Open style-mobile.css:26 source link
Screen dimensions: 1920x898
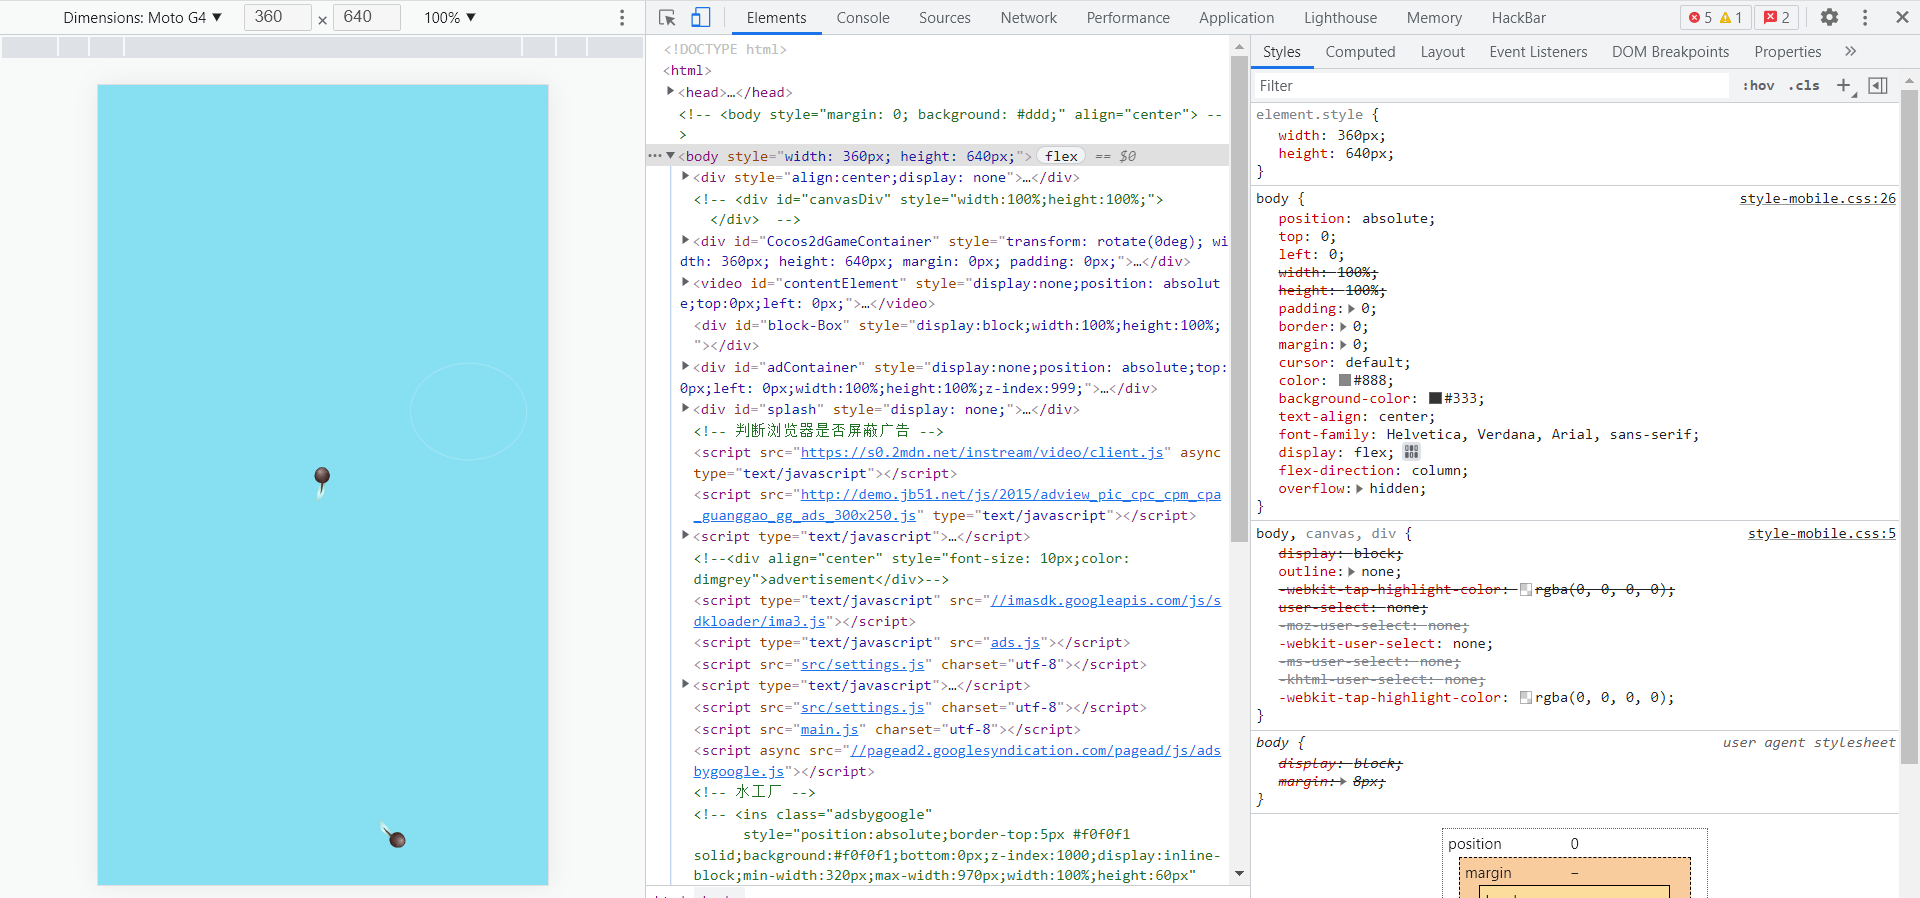pos(1817,199)
